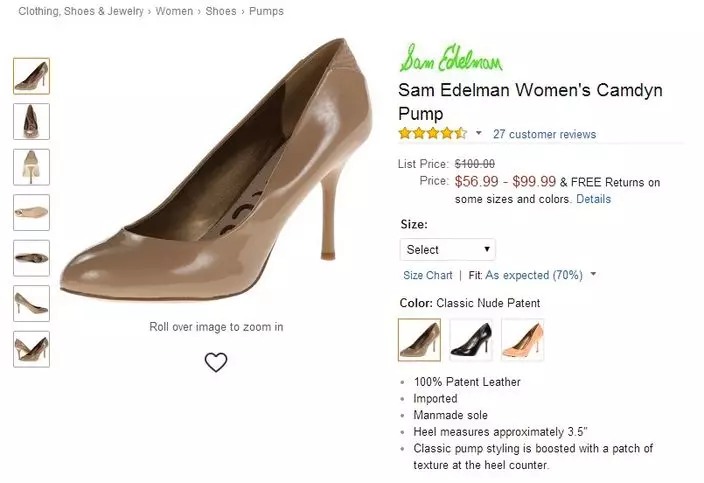Click the heart wishlist icon
The image size is (704, 483).
pos(216,362)
